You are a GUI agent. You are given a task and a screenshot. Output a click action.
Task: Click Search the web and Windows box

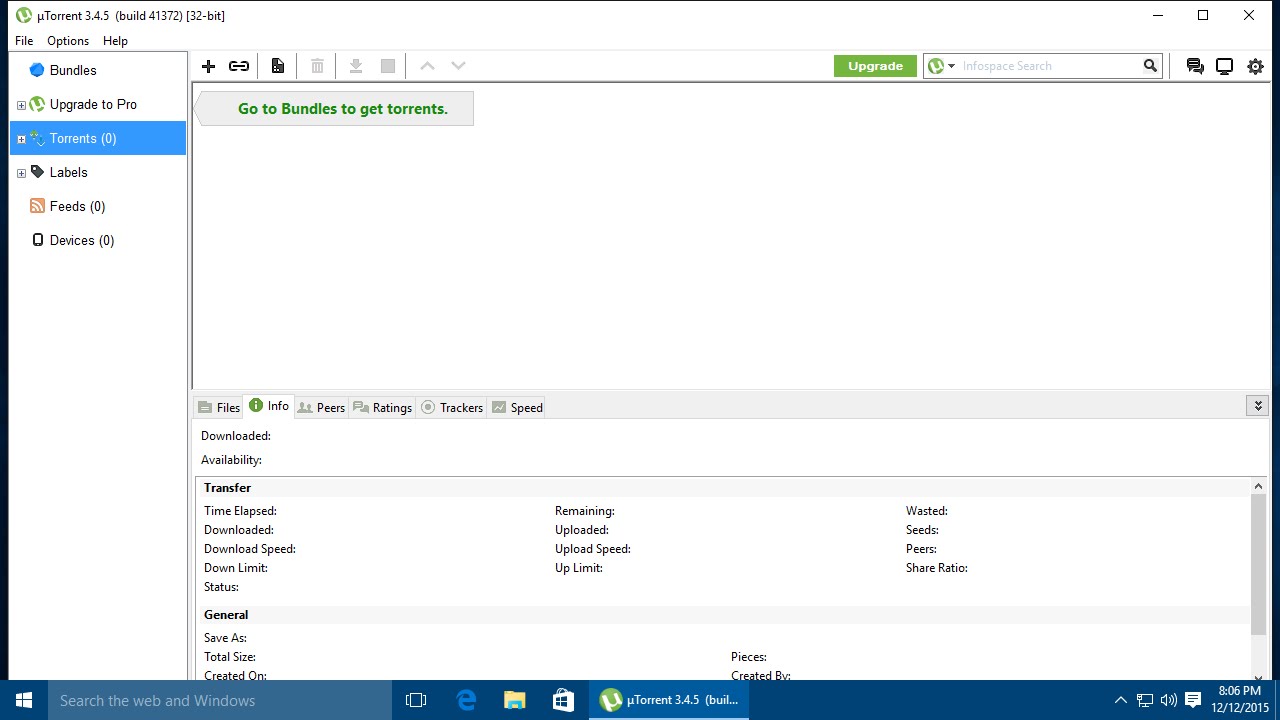[x=220, y=700]
